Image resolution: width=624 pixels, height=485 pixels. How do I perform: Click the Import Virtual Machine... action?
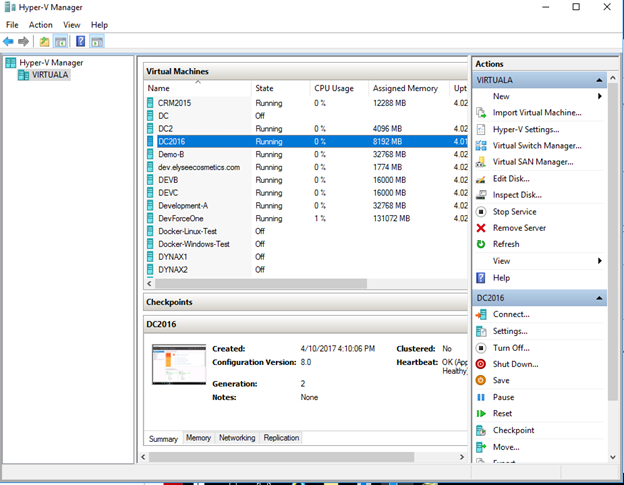coord(537,113)
